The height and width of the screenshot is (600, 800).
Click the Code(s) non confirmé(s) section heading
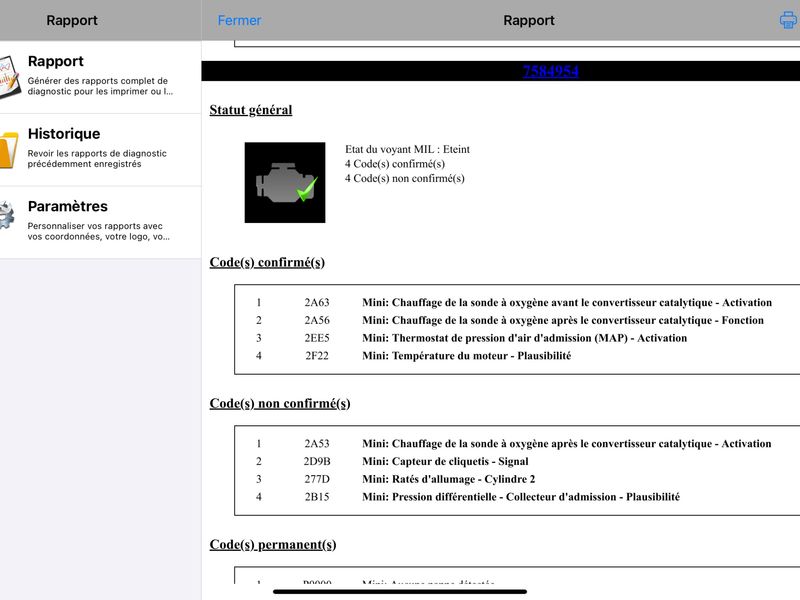point(280,404)
